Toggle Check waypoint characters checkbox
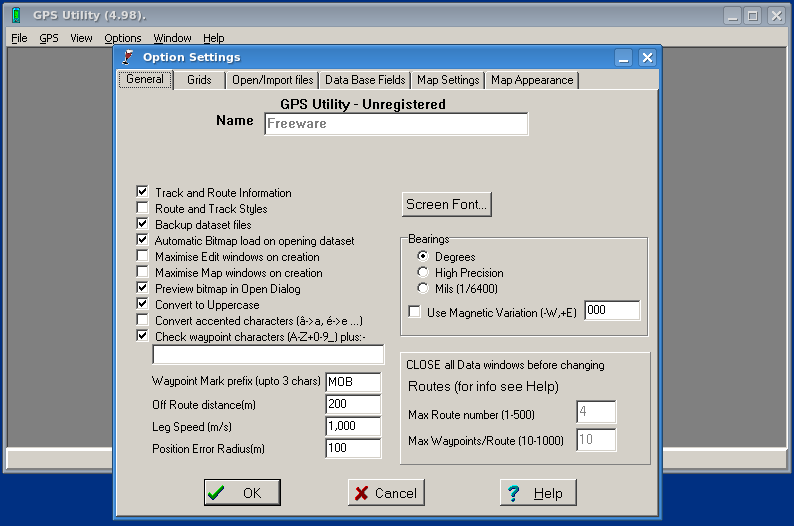Screen dimensions: 794x526 click(142, 336)
